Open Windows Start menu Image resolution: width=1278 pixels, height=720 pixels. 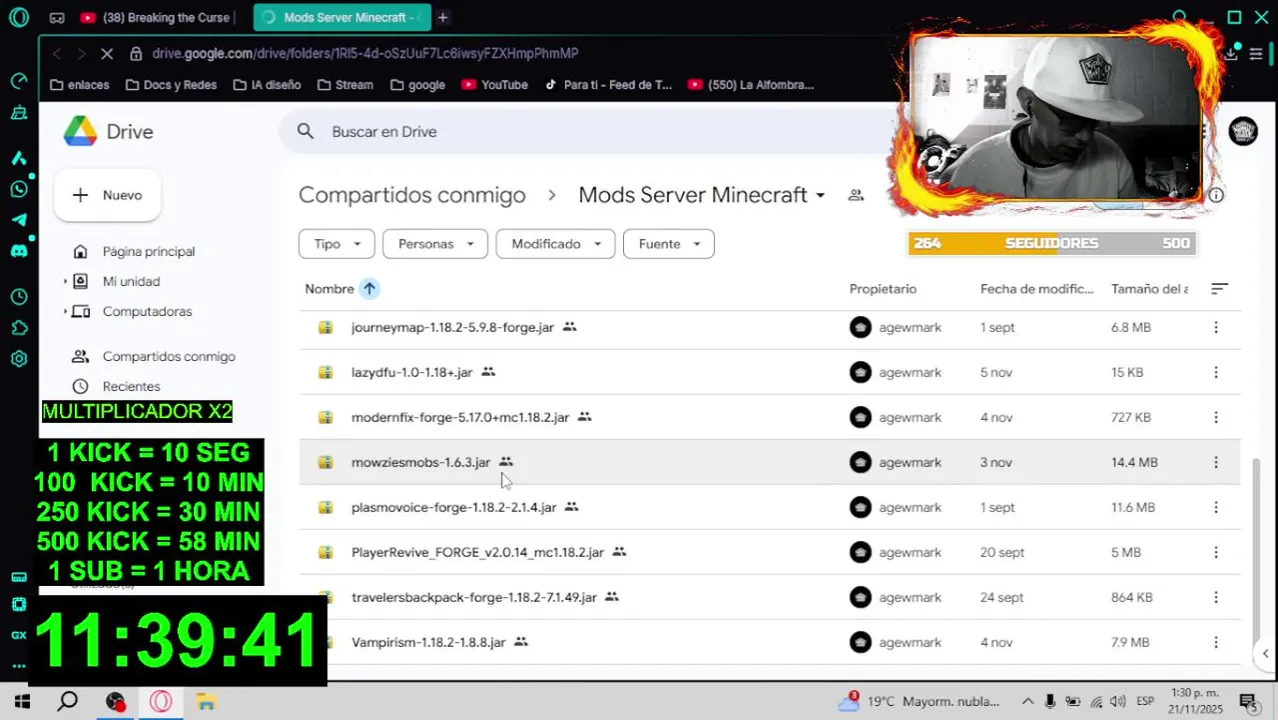click(21, 702)
